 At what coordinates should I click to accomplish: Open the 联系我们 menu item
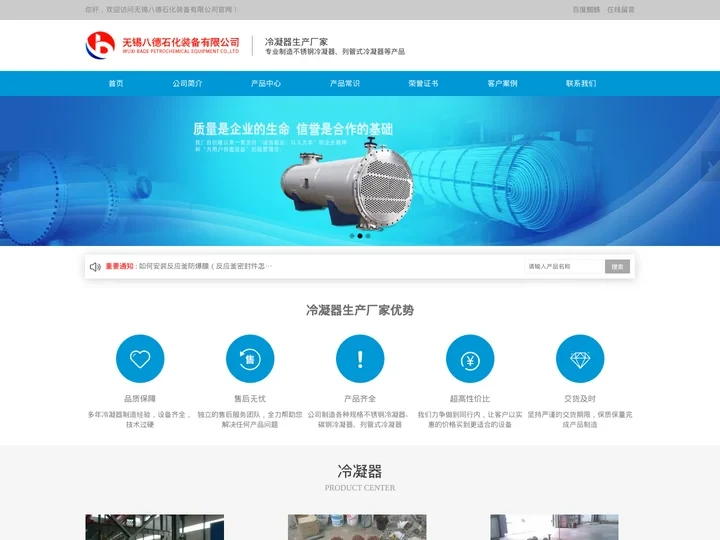[x=581, y=84]
